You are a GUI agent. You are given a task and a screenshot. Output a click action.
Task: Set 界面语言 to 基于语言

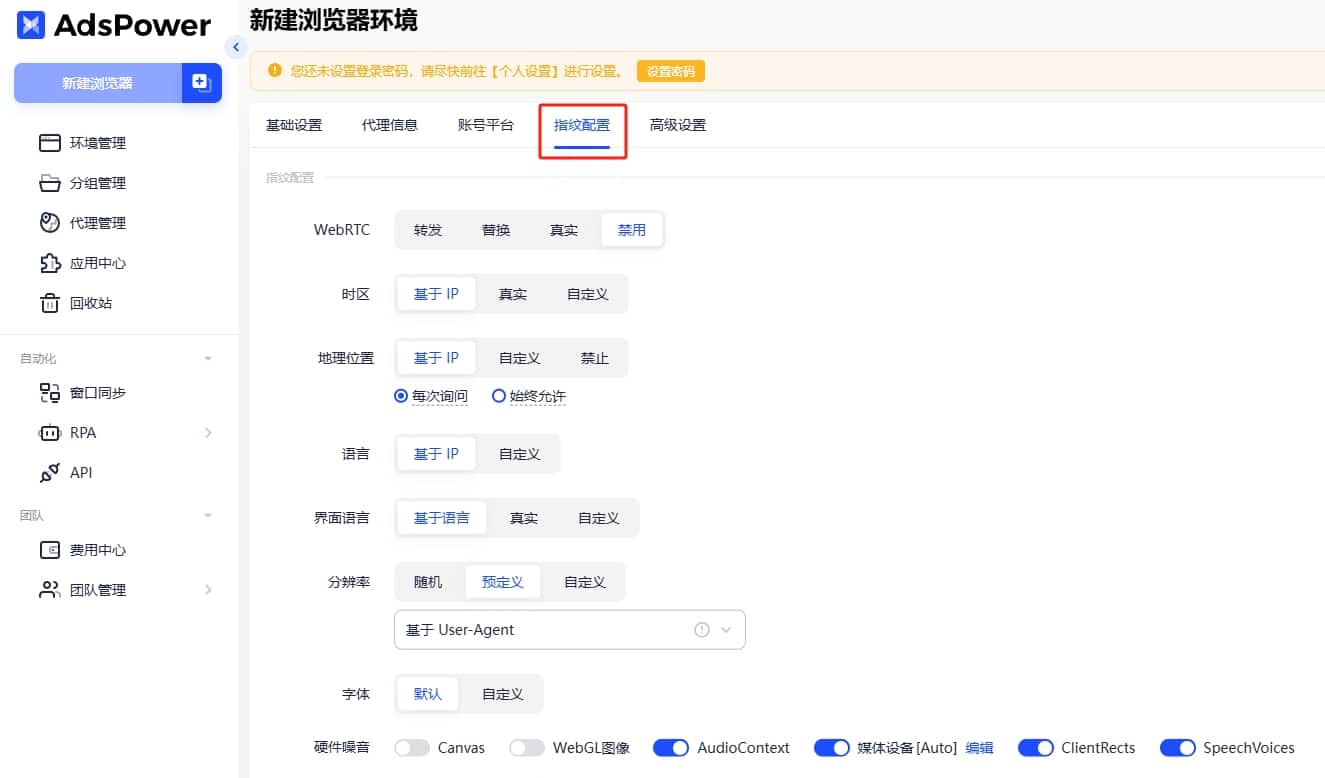pyautogui.click(x=442, y=518)
